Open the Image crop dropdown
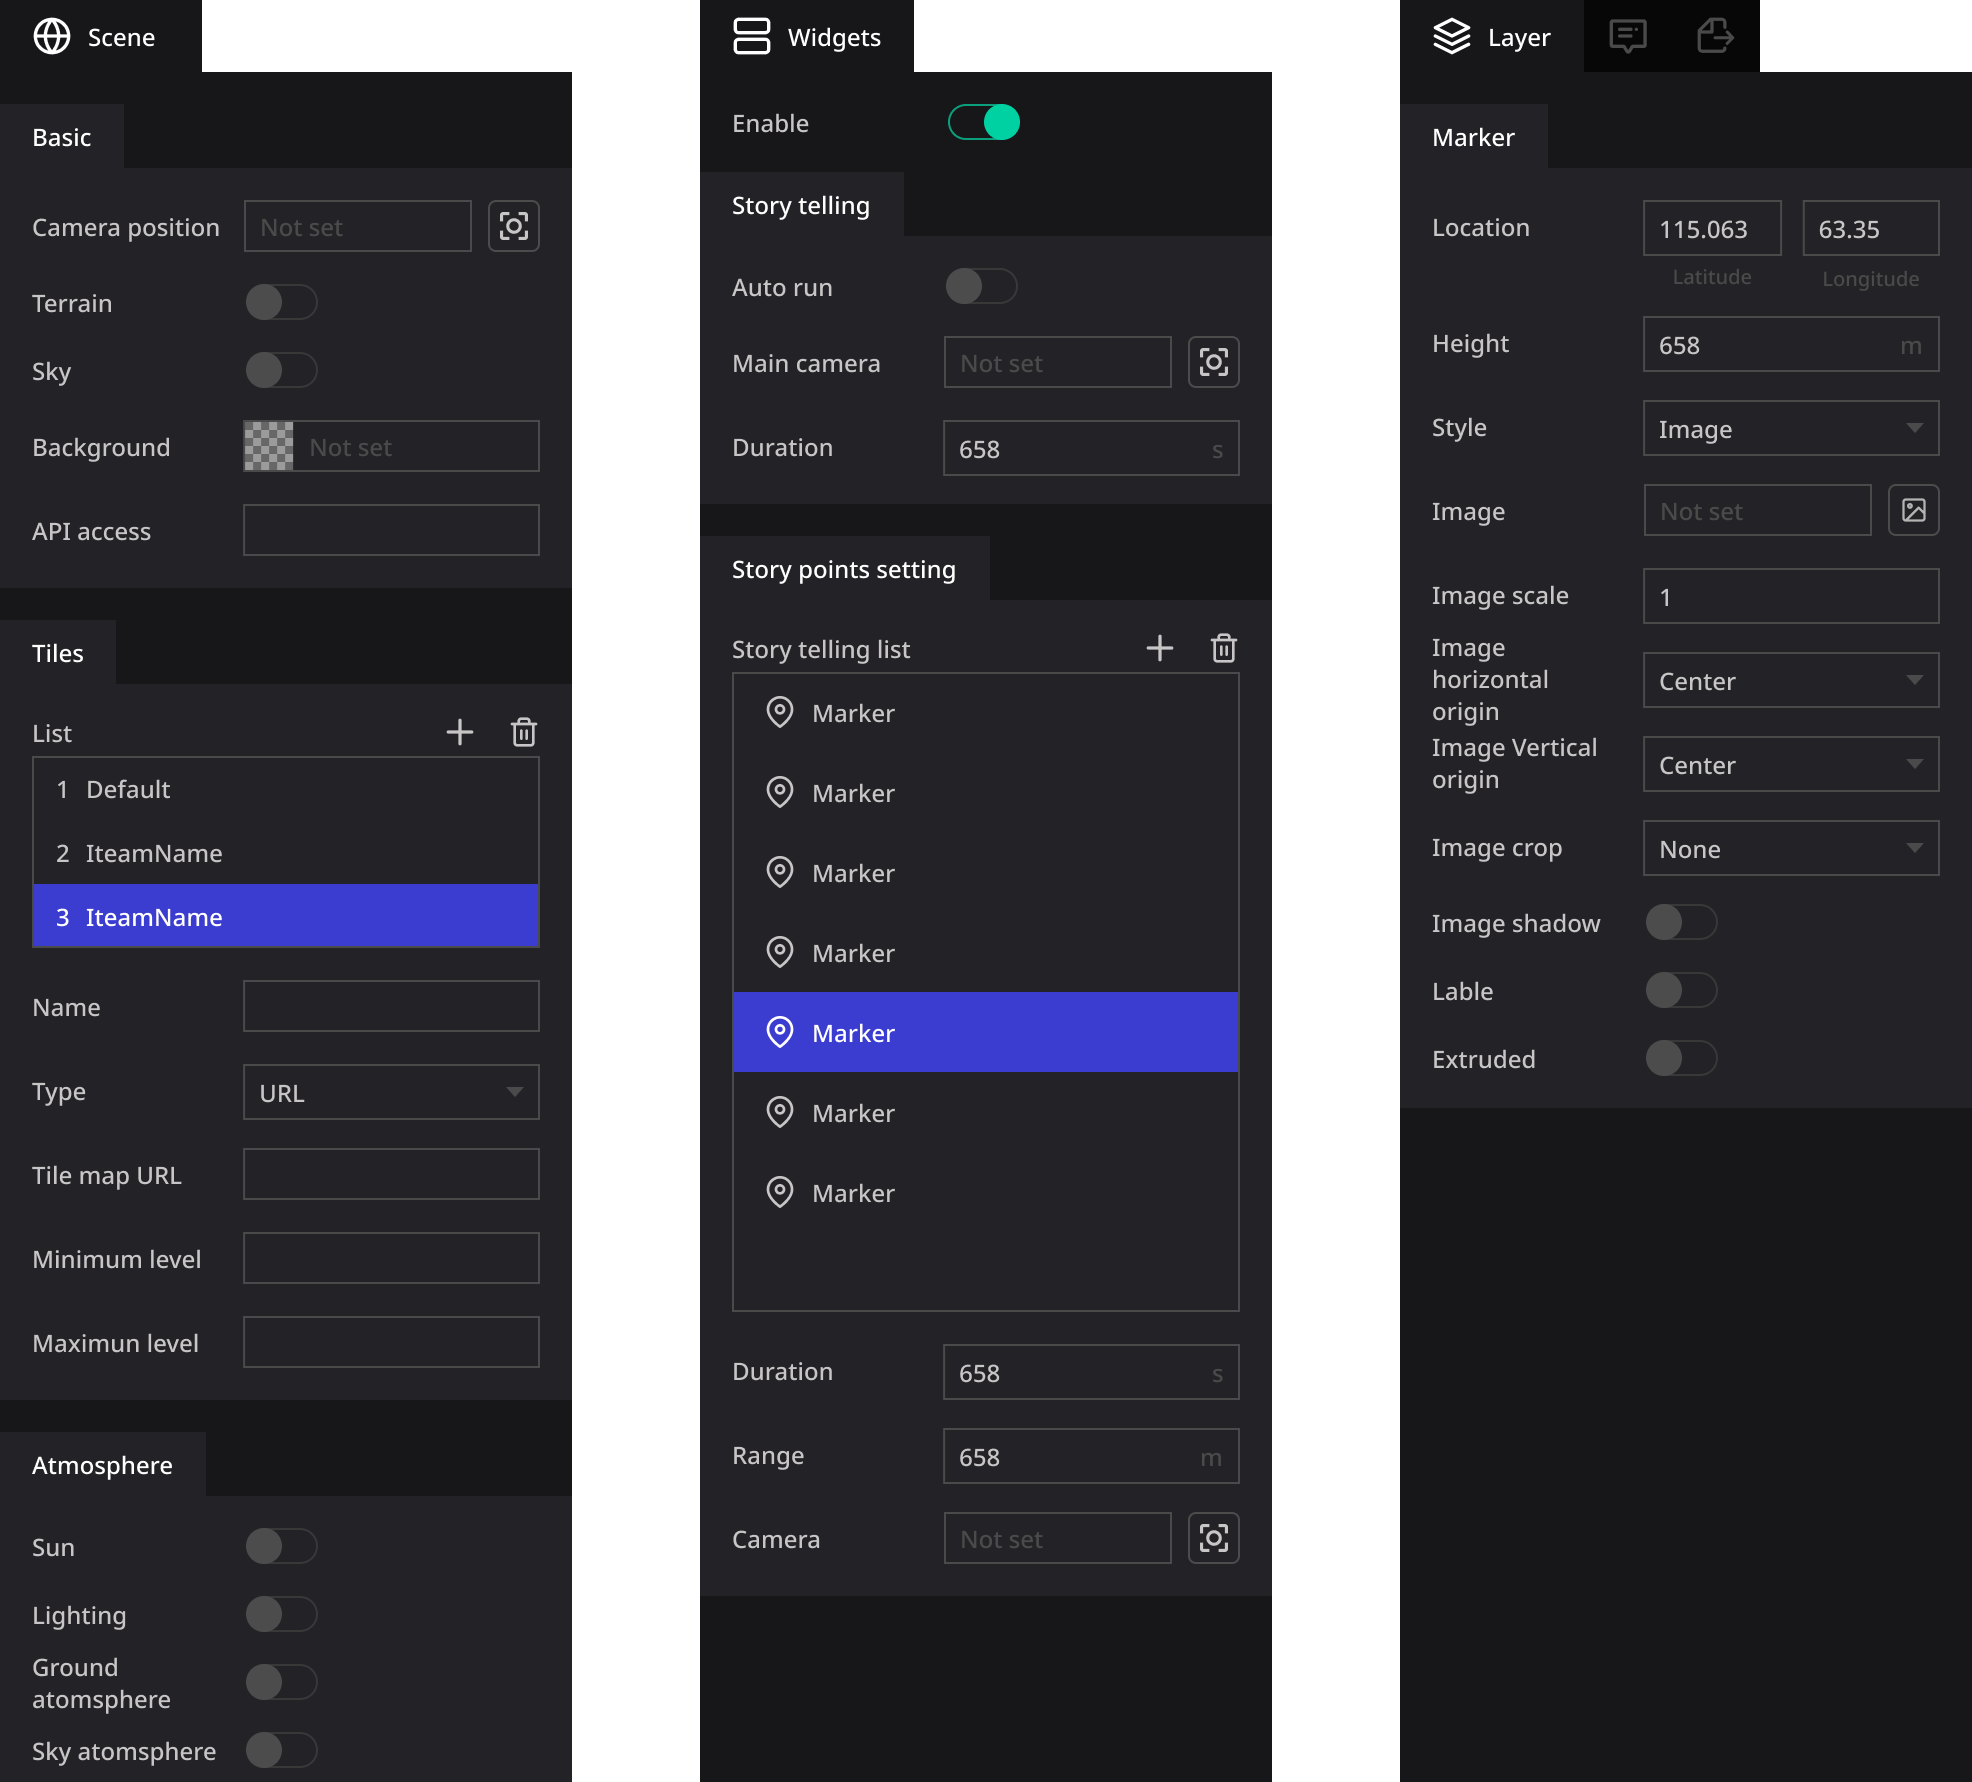 tap(1792, 848)
